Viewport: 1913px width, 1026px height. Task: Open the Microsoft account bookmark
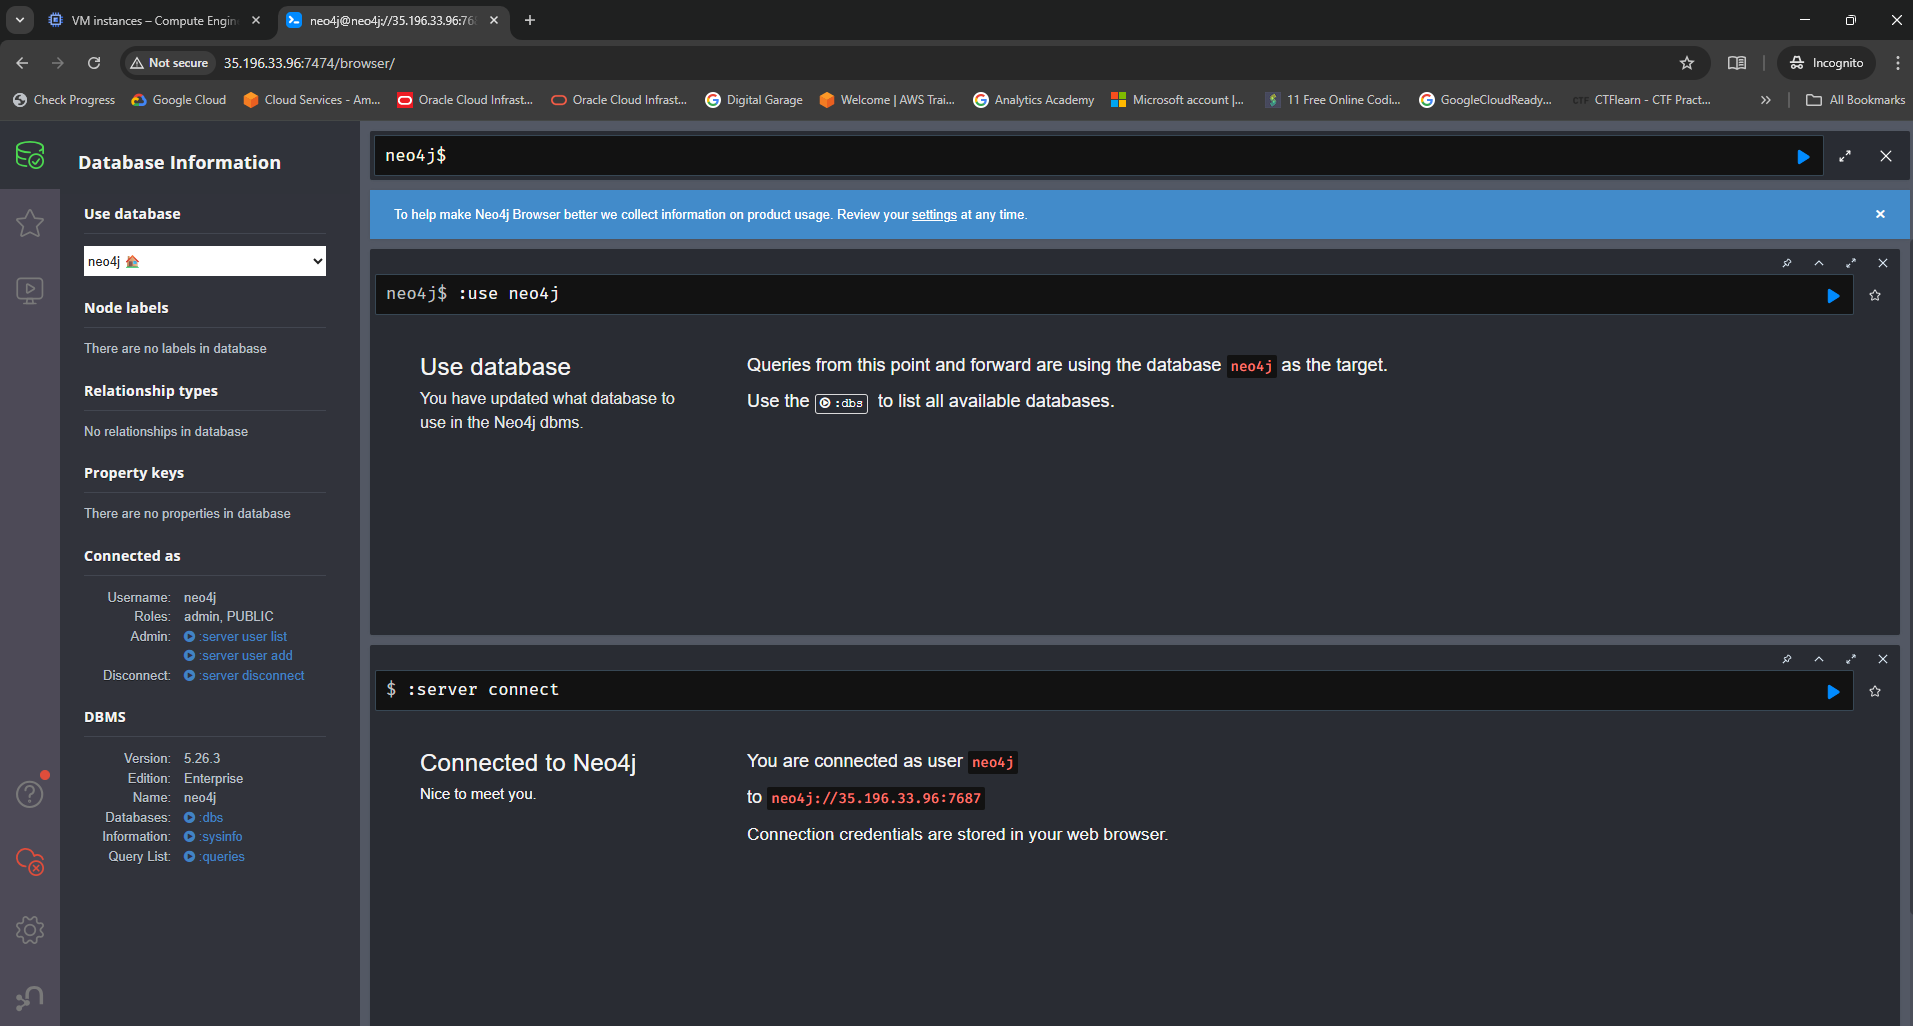[1178, 100]
